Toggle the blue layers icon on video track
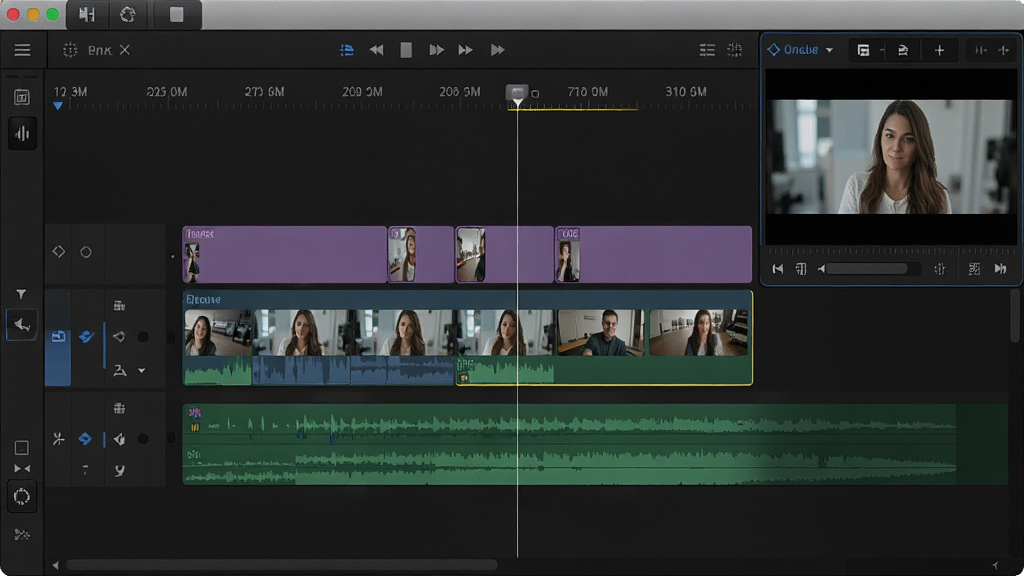 click(x=86, y=337)
